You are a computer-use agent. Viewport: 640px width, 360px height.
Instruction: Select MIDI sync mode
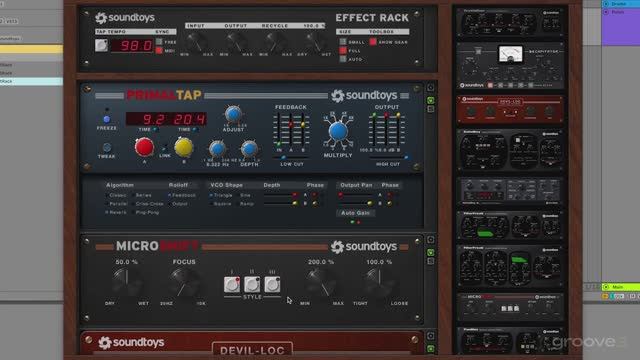(x=159, y=51)
